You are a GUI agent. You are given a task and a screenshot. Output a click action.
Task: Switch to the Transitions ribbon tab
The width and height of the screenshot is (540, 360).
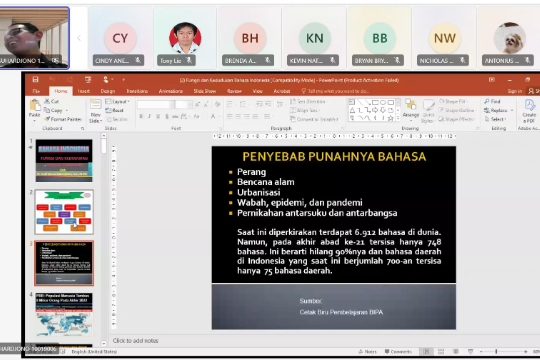(x=137, y=91)
